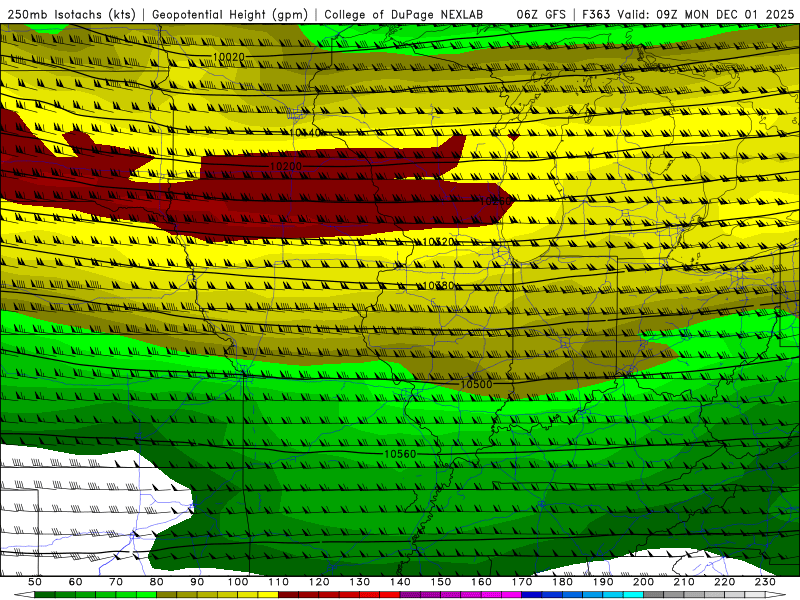Click the 210 legend value
800x600 pixels.
pos(684,582)
